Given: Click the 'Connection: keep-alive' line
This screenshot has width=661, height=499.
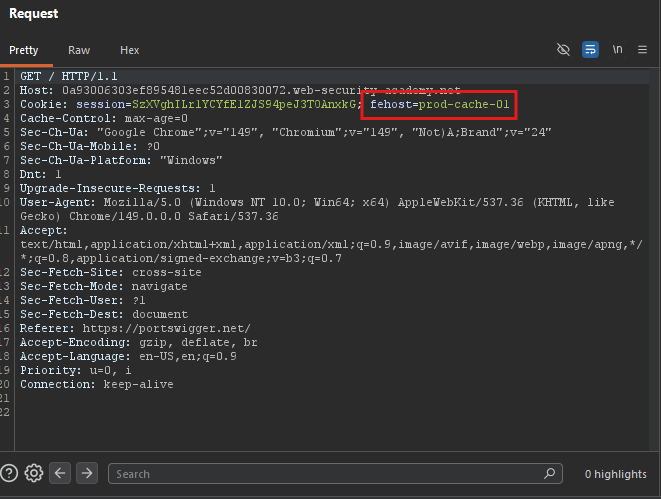Looking at the screenshot, I should tap(97, 384).
